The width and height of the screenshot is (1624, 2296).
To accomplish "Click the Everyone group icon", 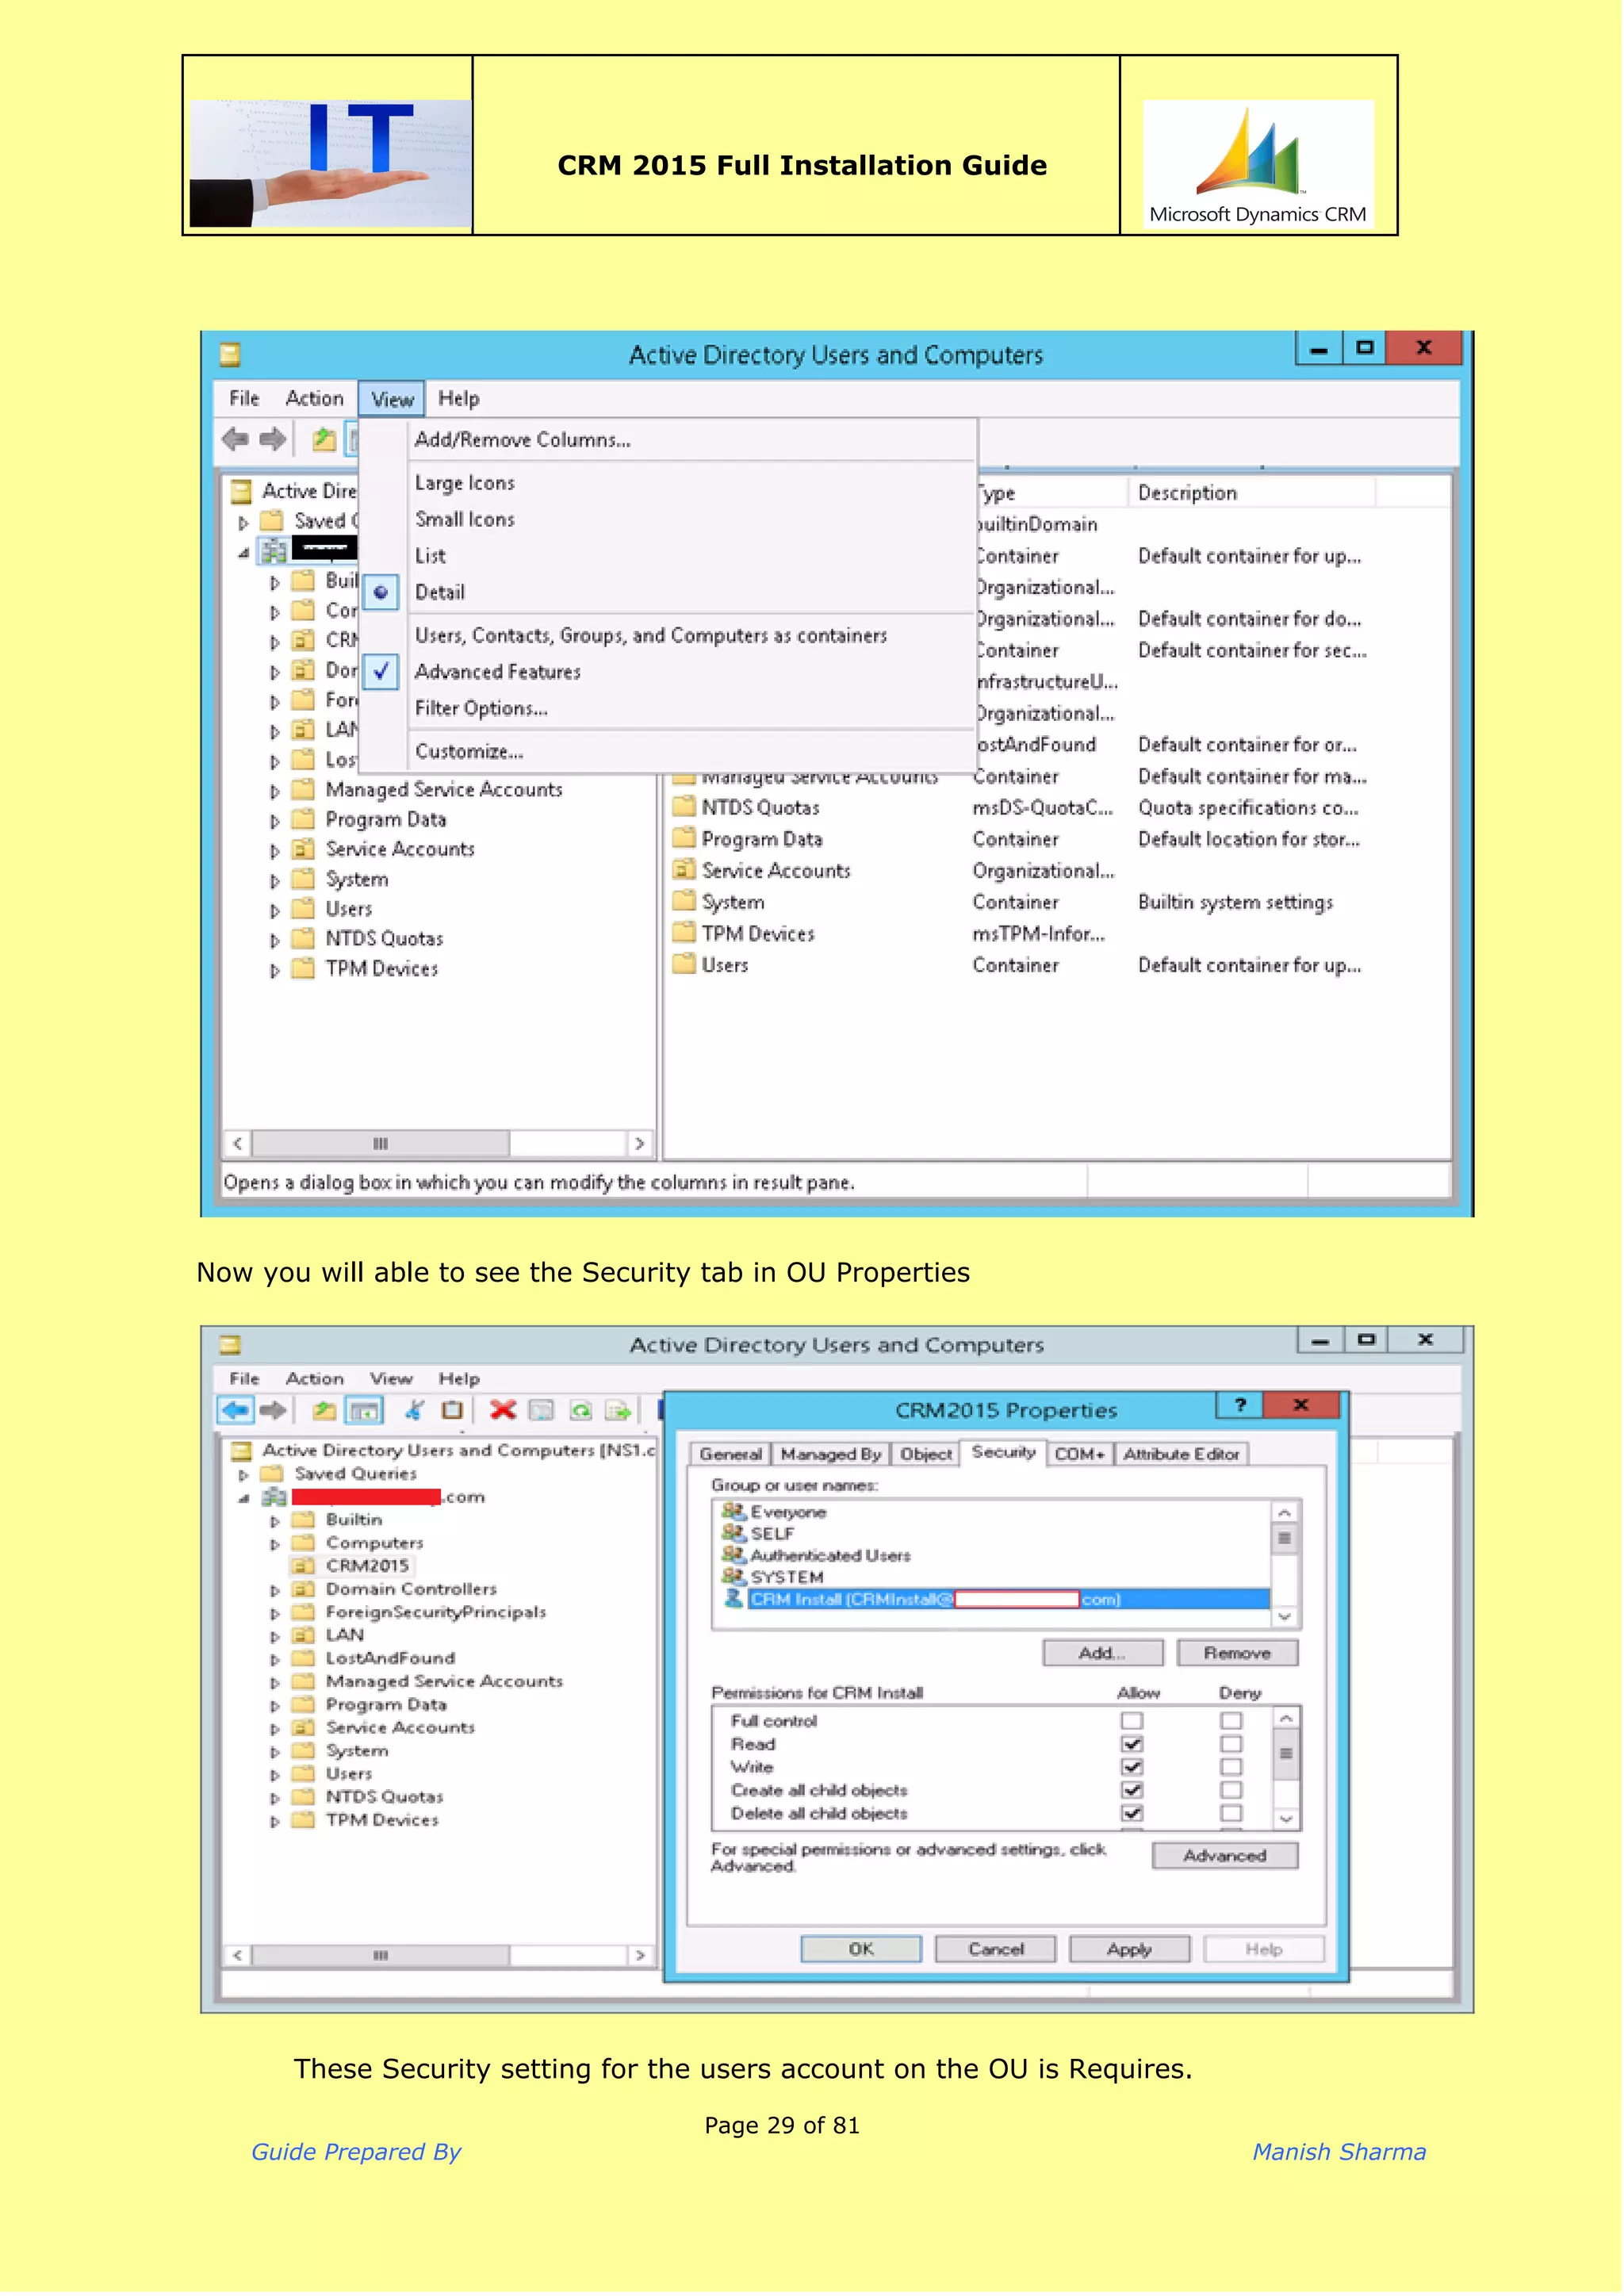I will click(734, 1512).
